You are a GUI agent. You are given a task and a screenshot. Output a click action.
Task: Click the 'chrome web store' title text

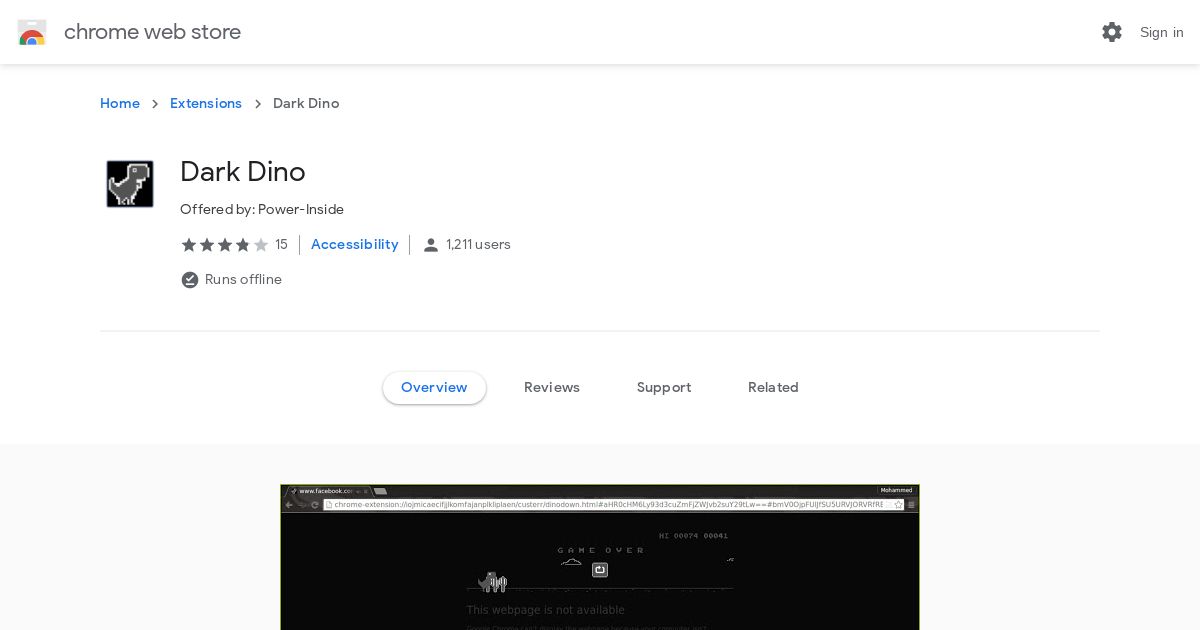[x=152, y=32]
